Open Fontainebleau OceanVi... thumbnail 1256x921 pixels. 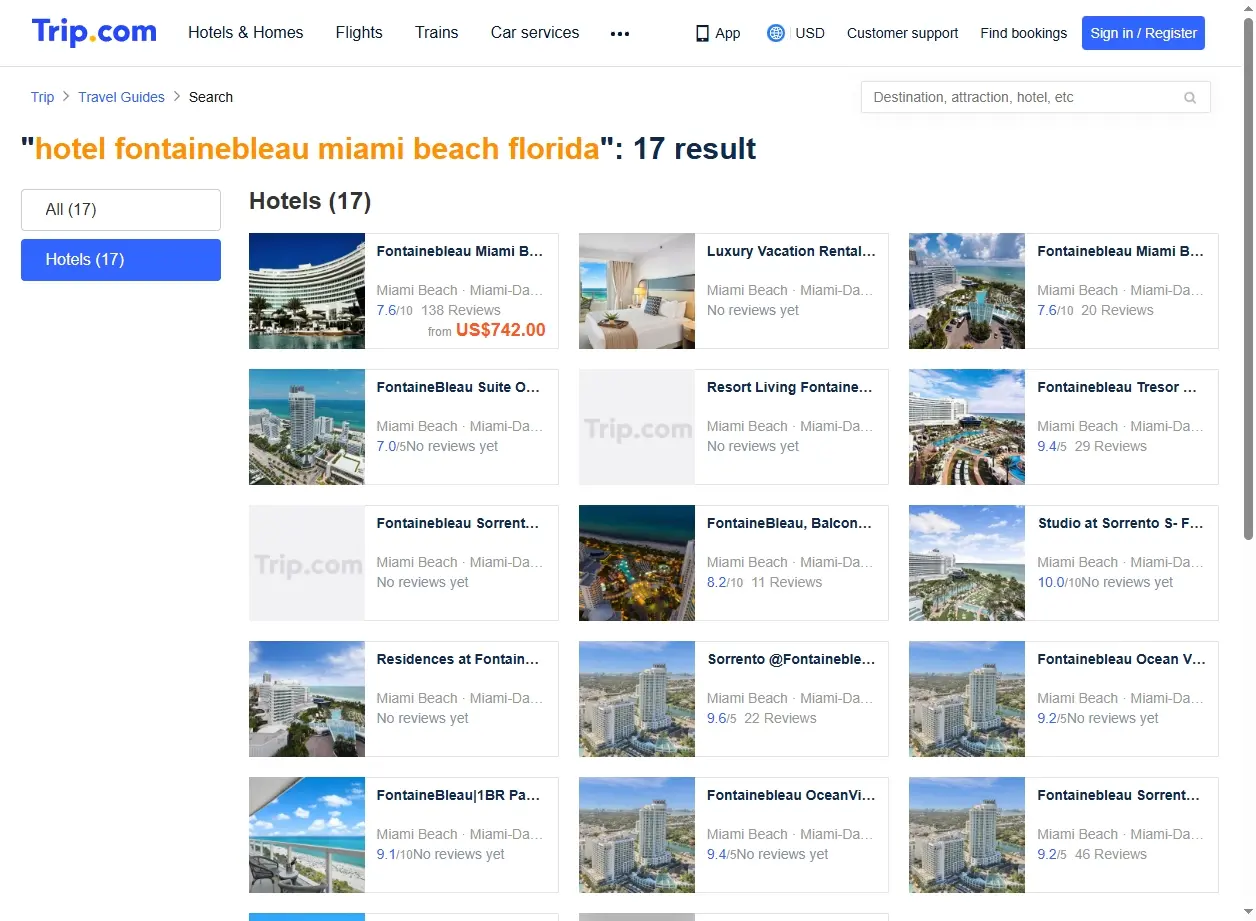click(637, 835)
